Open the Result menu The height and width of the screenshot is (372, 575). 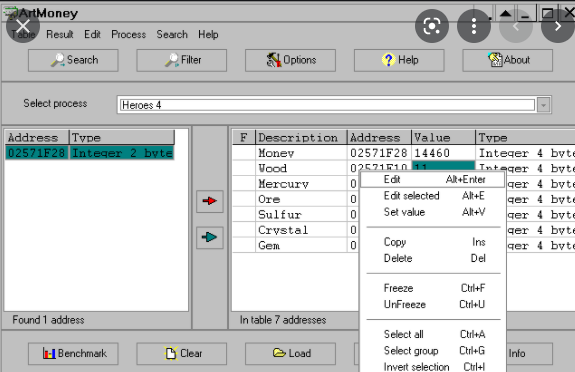pyautogui.click(x=60, y=34)
